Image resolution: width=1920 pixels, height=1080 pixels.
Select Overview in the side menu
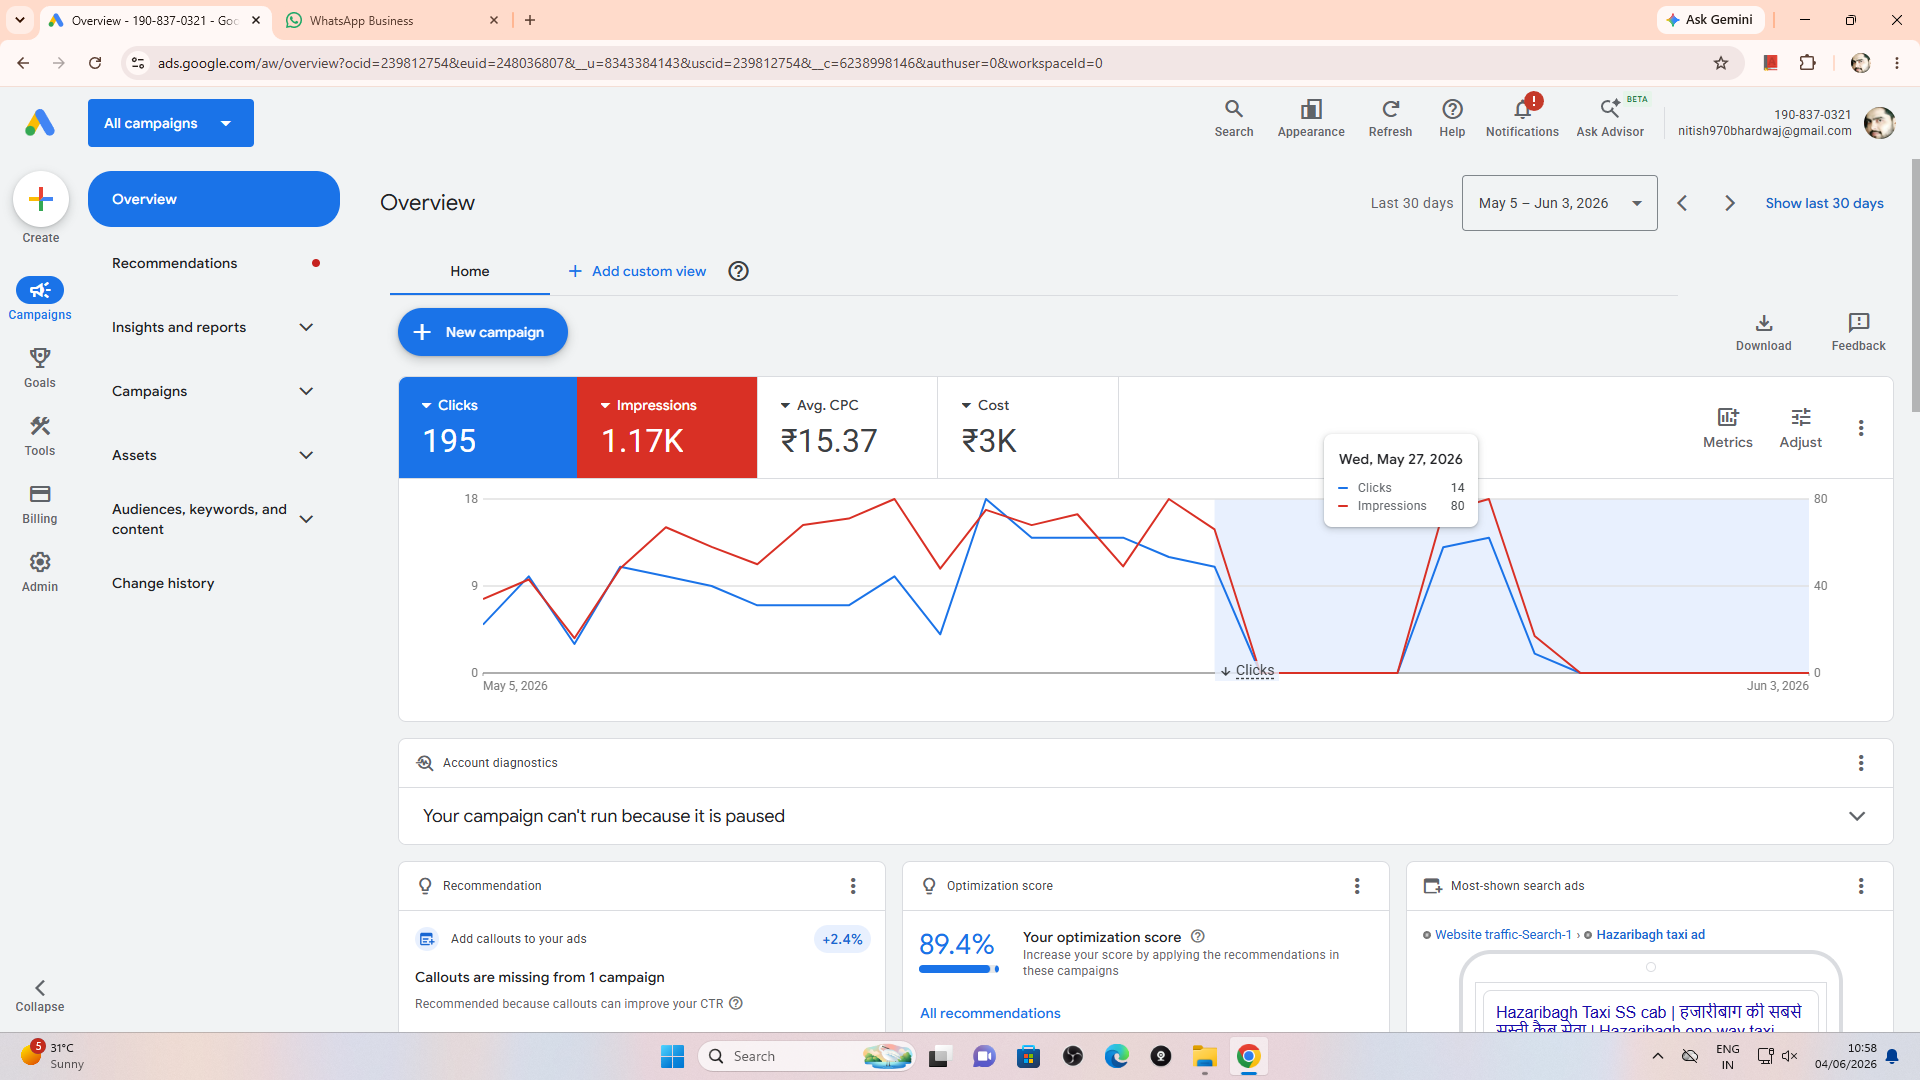(x=214, y=199)
